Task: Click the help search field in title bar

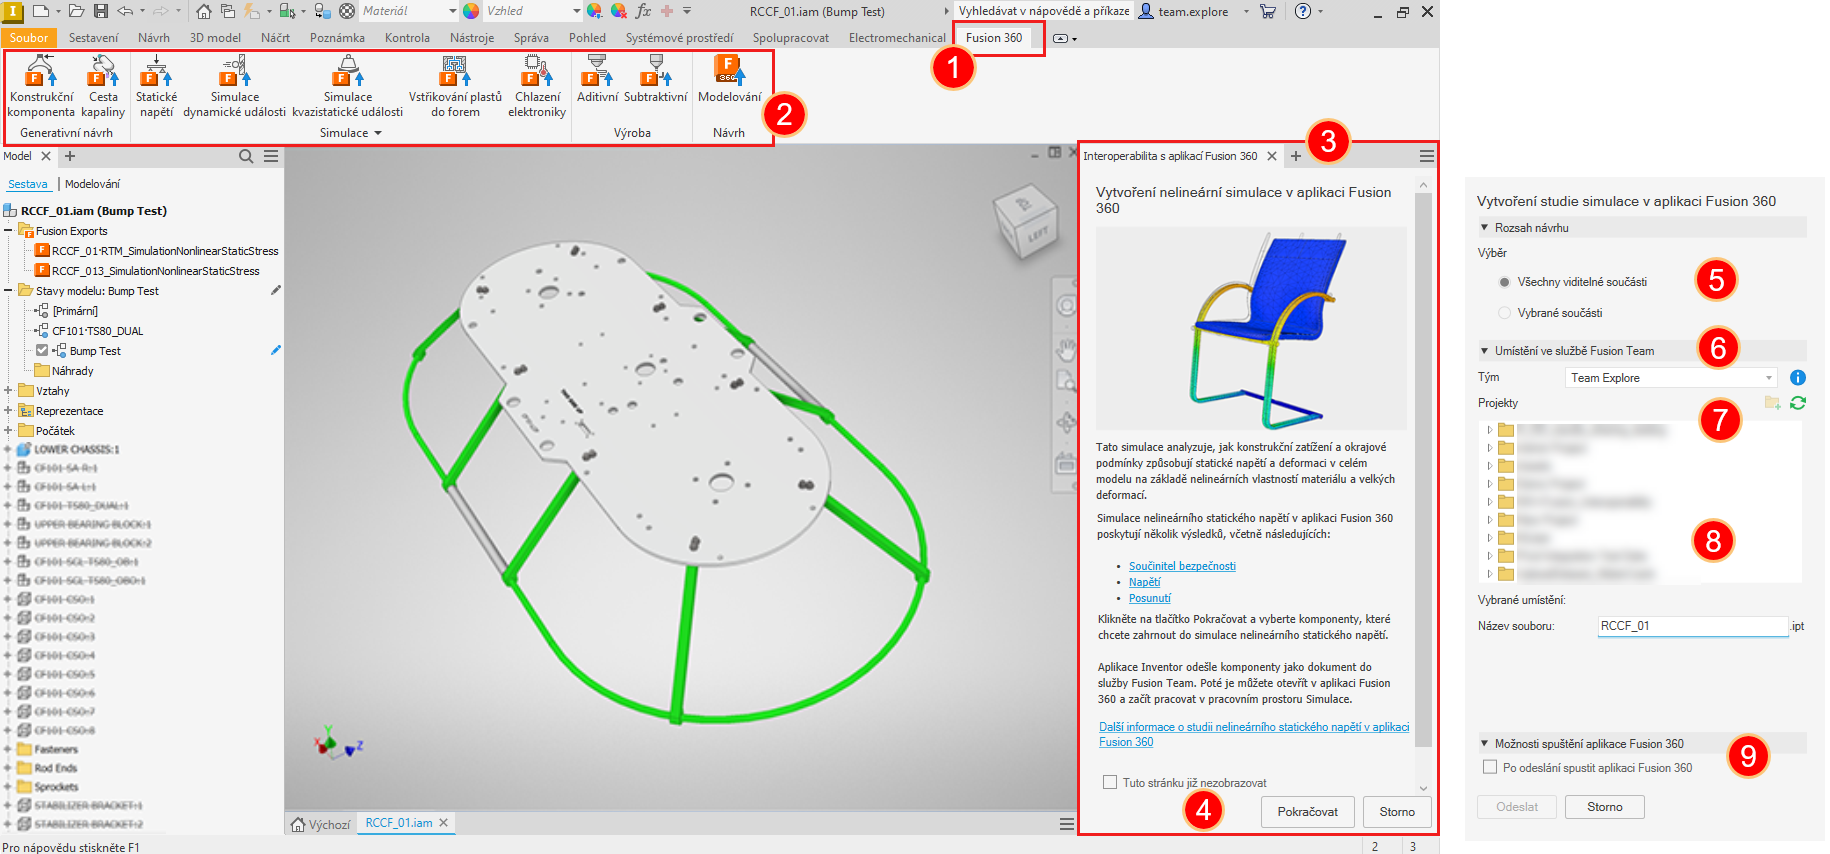Action: pos(1044,11)
